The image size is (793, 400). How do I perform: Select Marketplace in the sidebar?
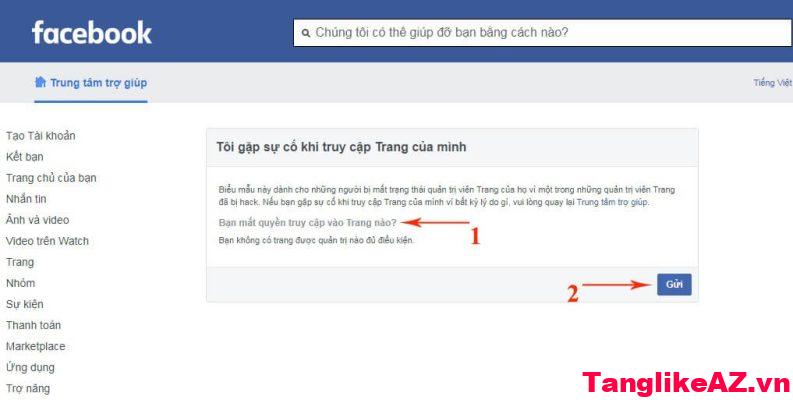[35, 346]
